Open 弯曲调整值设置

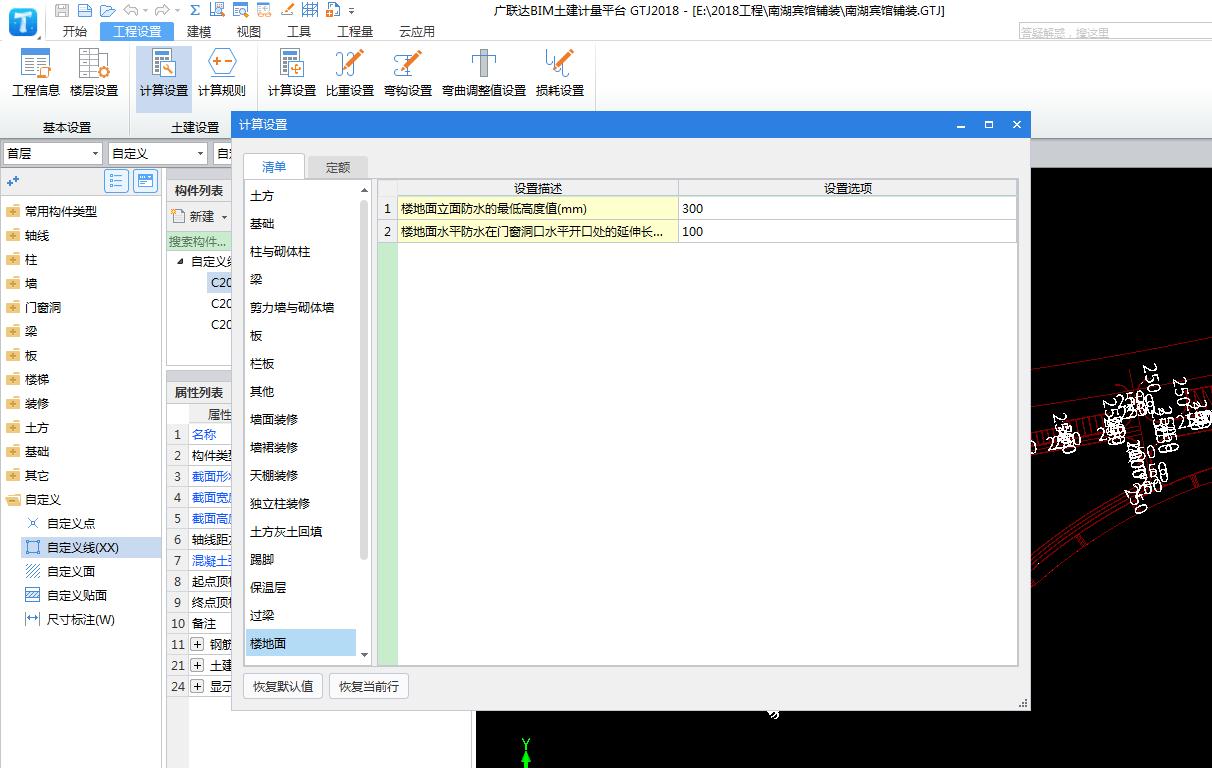pos(484,73)
